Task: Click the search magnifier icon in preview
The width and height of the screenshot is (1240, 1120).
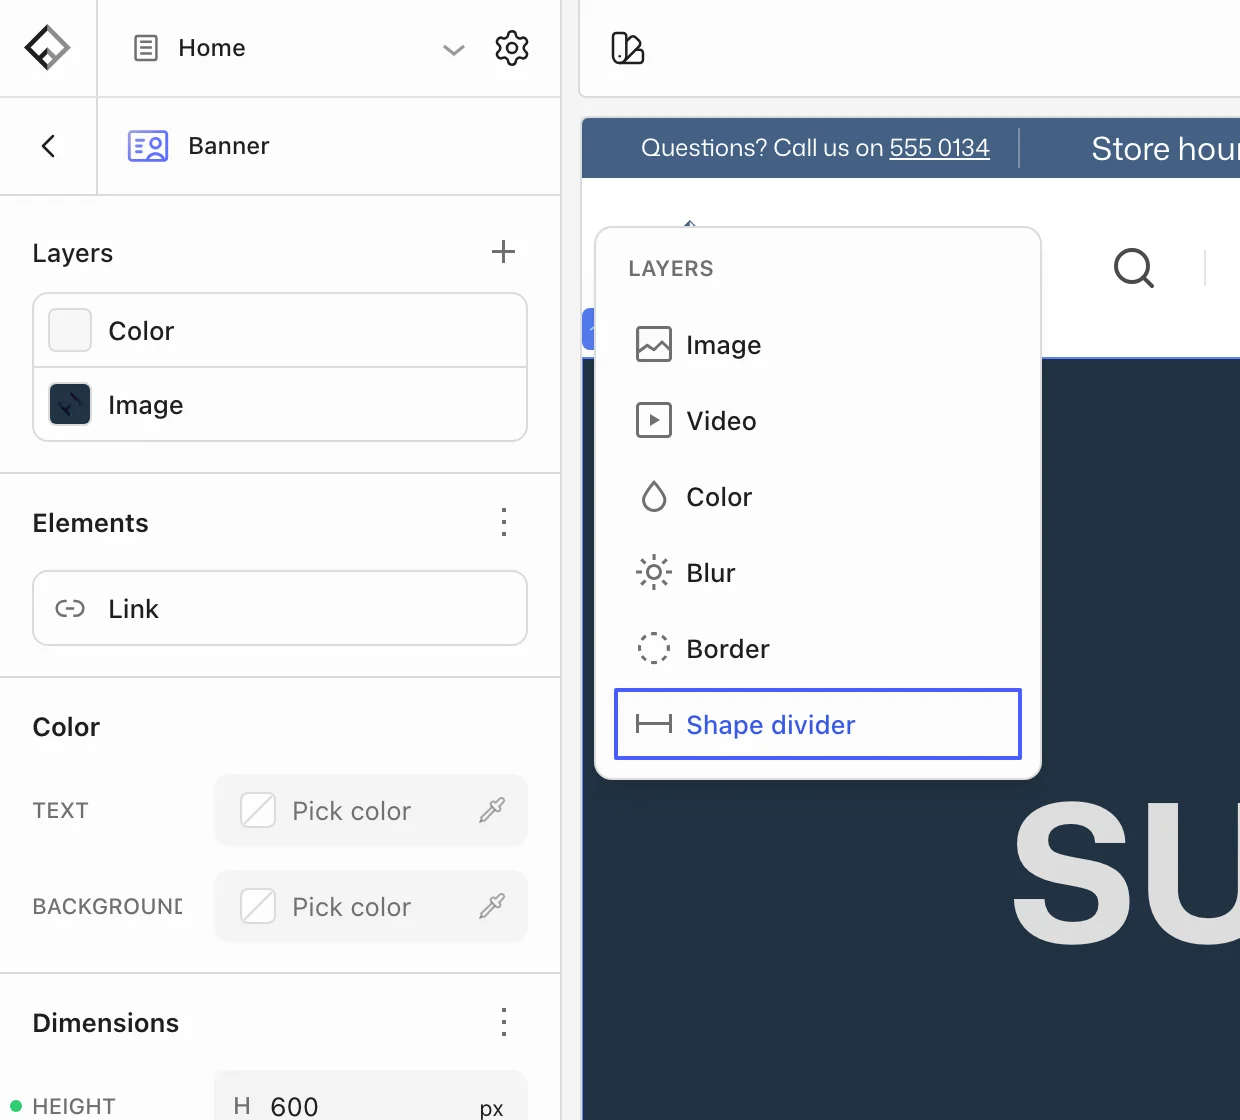Action: click(x=1134, y=268)
